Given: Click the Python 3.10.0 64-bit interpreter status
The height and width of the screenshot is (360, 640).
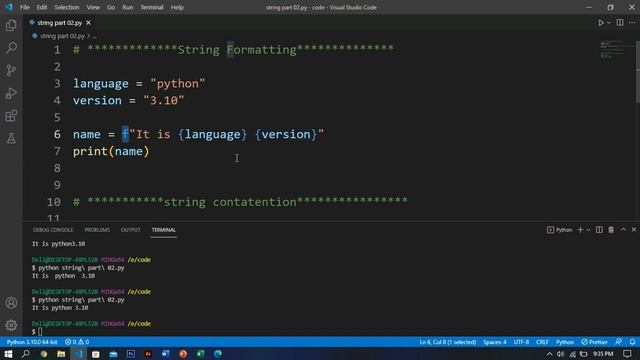Looking at the screenshot, I should [x=32, y=342].
